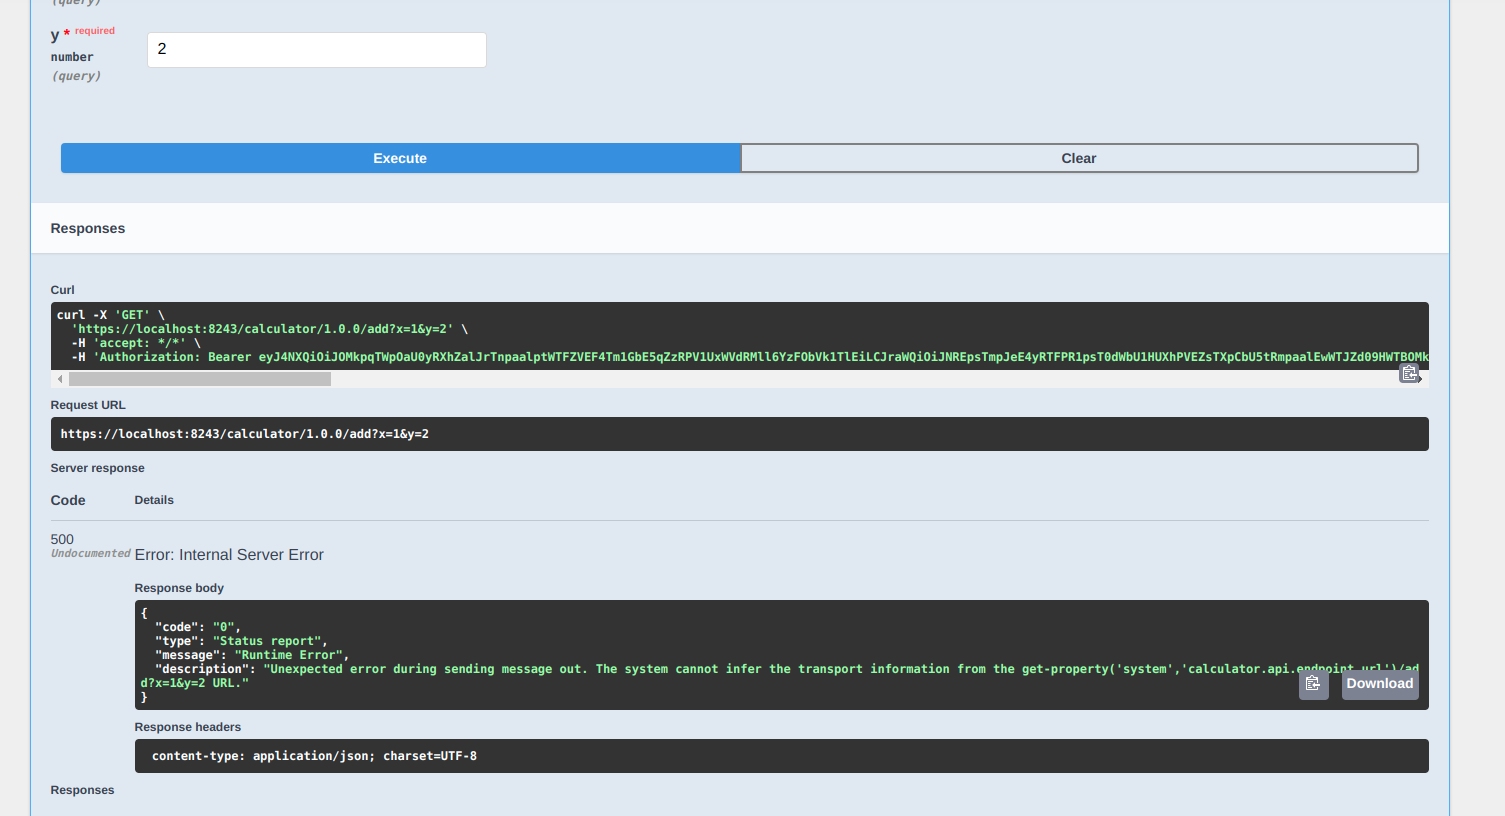Click the "description" line in response body
This screenshot has height=816, width=1505.
coord(780,676)
